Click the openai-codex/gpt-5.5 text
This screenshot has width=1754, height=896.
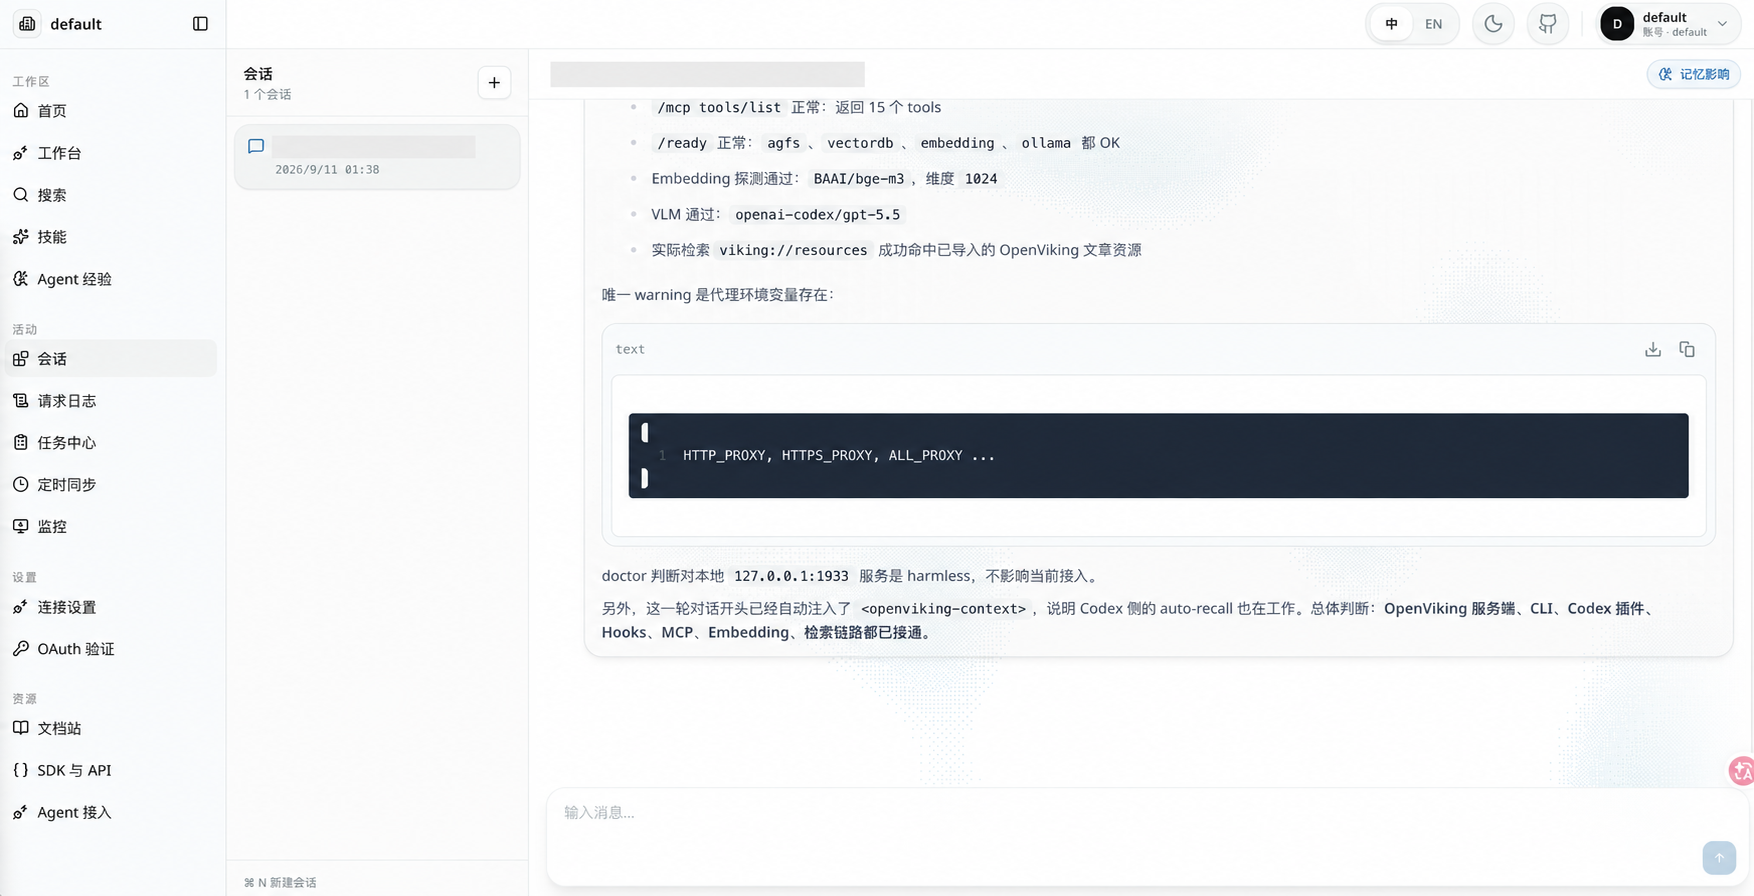[x=817, y=214]
